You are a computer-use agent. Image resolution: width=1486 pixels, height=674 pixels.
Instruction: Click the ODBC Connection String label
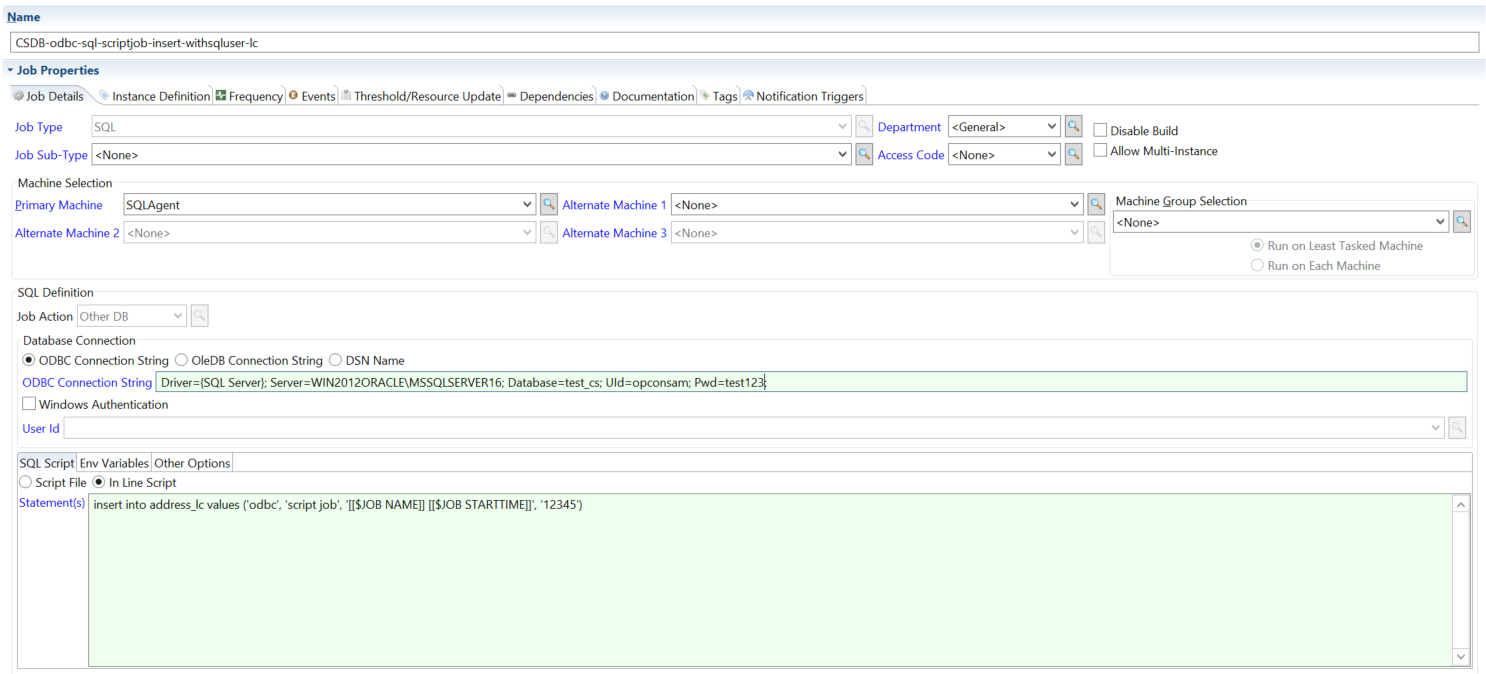87,382
